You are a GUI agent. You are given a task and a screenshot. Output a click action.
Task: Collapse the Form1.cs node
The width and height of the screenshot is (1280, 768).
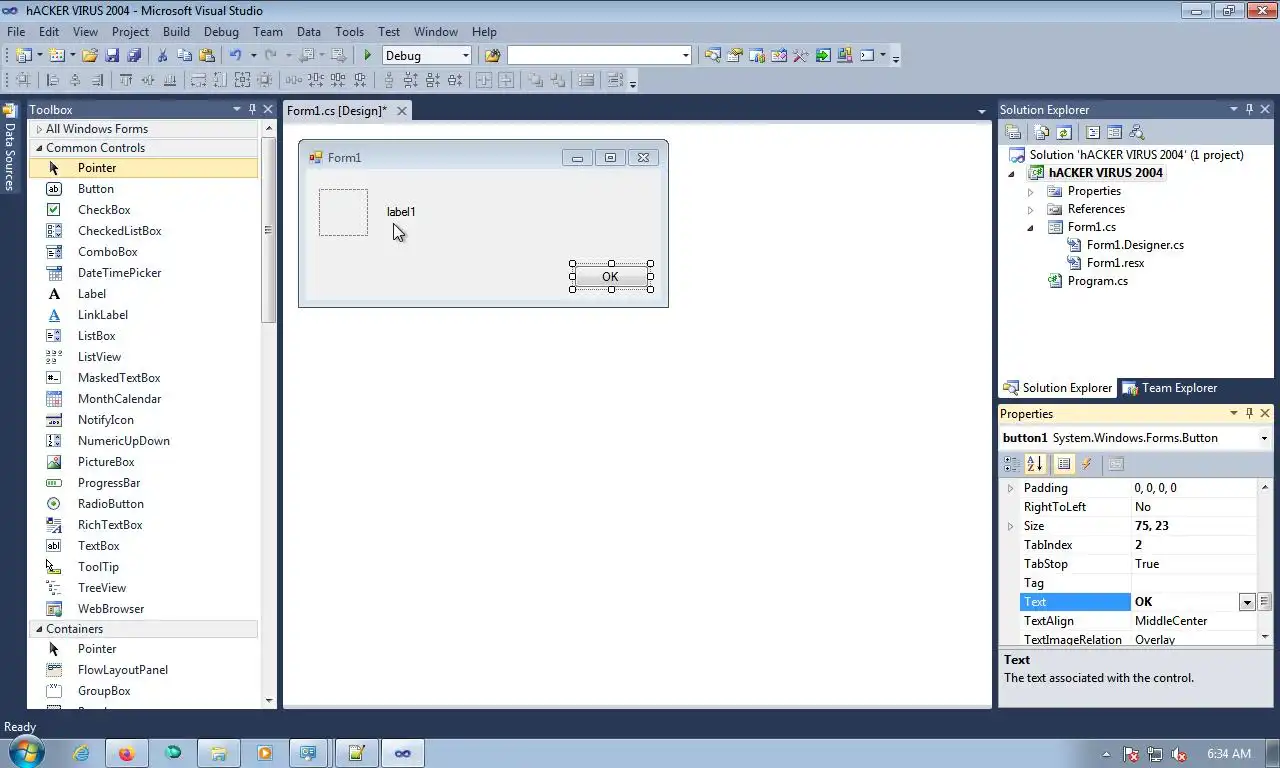pyautogui.click(x=1031, y=228)
